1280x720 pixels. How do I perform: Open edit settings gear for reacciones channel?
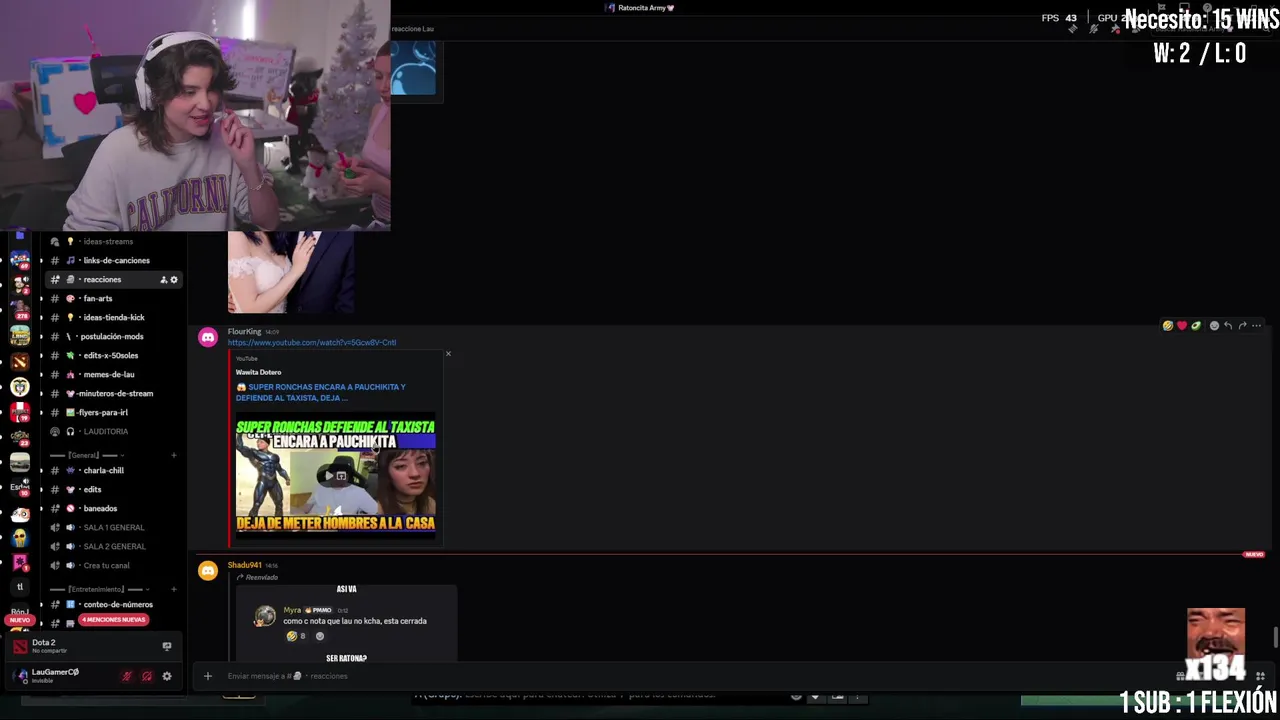(174, 279)
